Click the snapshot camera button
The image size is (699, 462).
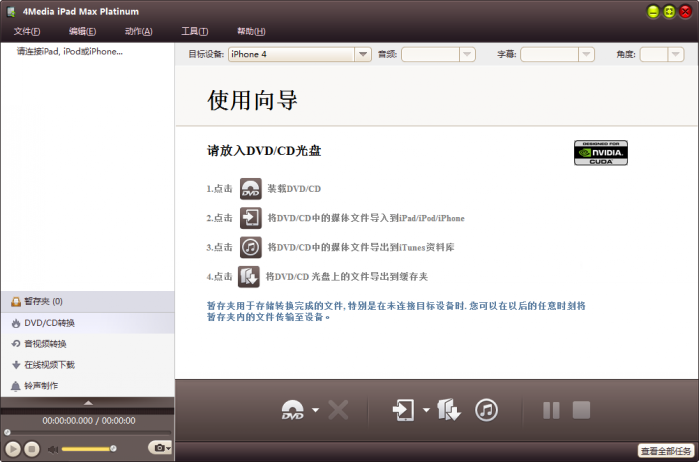(160, 447)
